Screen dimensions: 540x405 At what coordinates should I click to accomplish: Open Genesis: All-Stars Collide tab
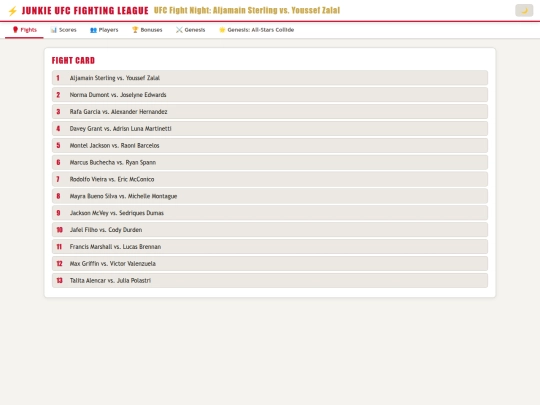(257, 30)
